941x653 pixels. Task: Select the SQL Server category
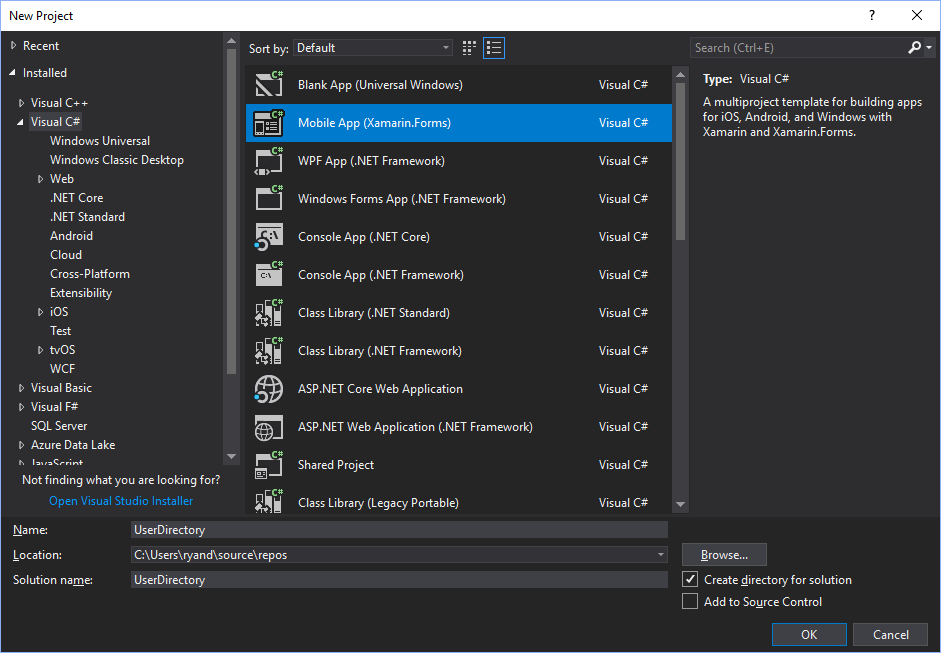[59, 426]
